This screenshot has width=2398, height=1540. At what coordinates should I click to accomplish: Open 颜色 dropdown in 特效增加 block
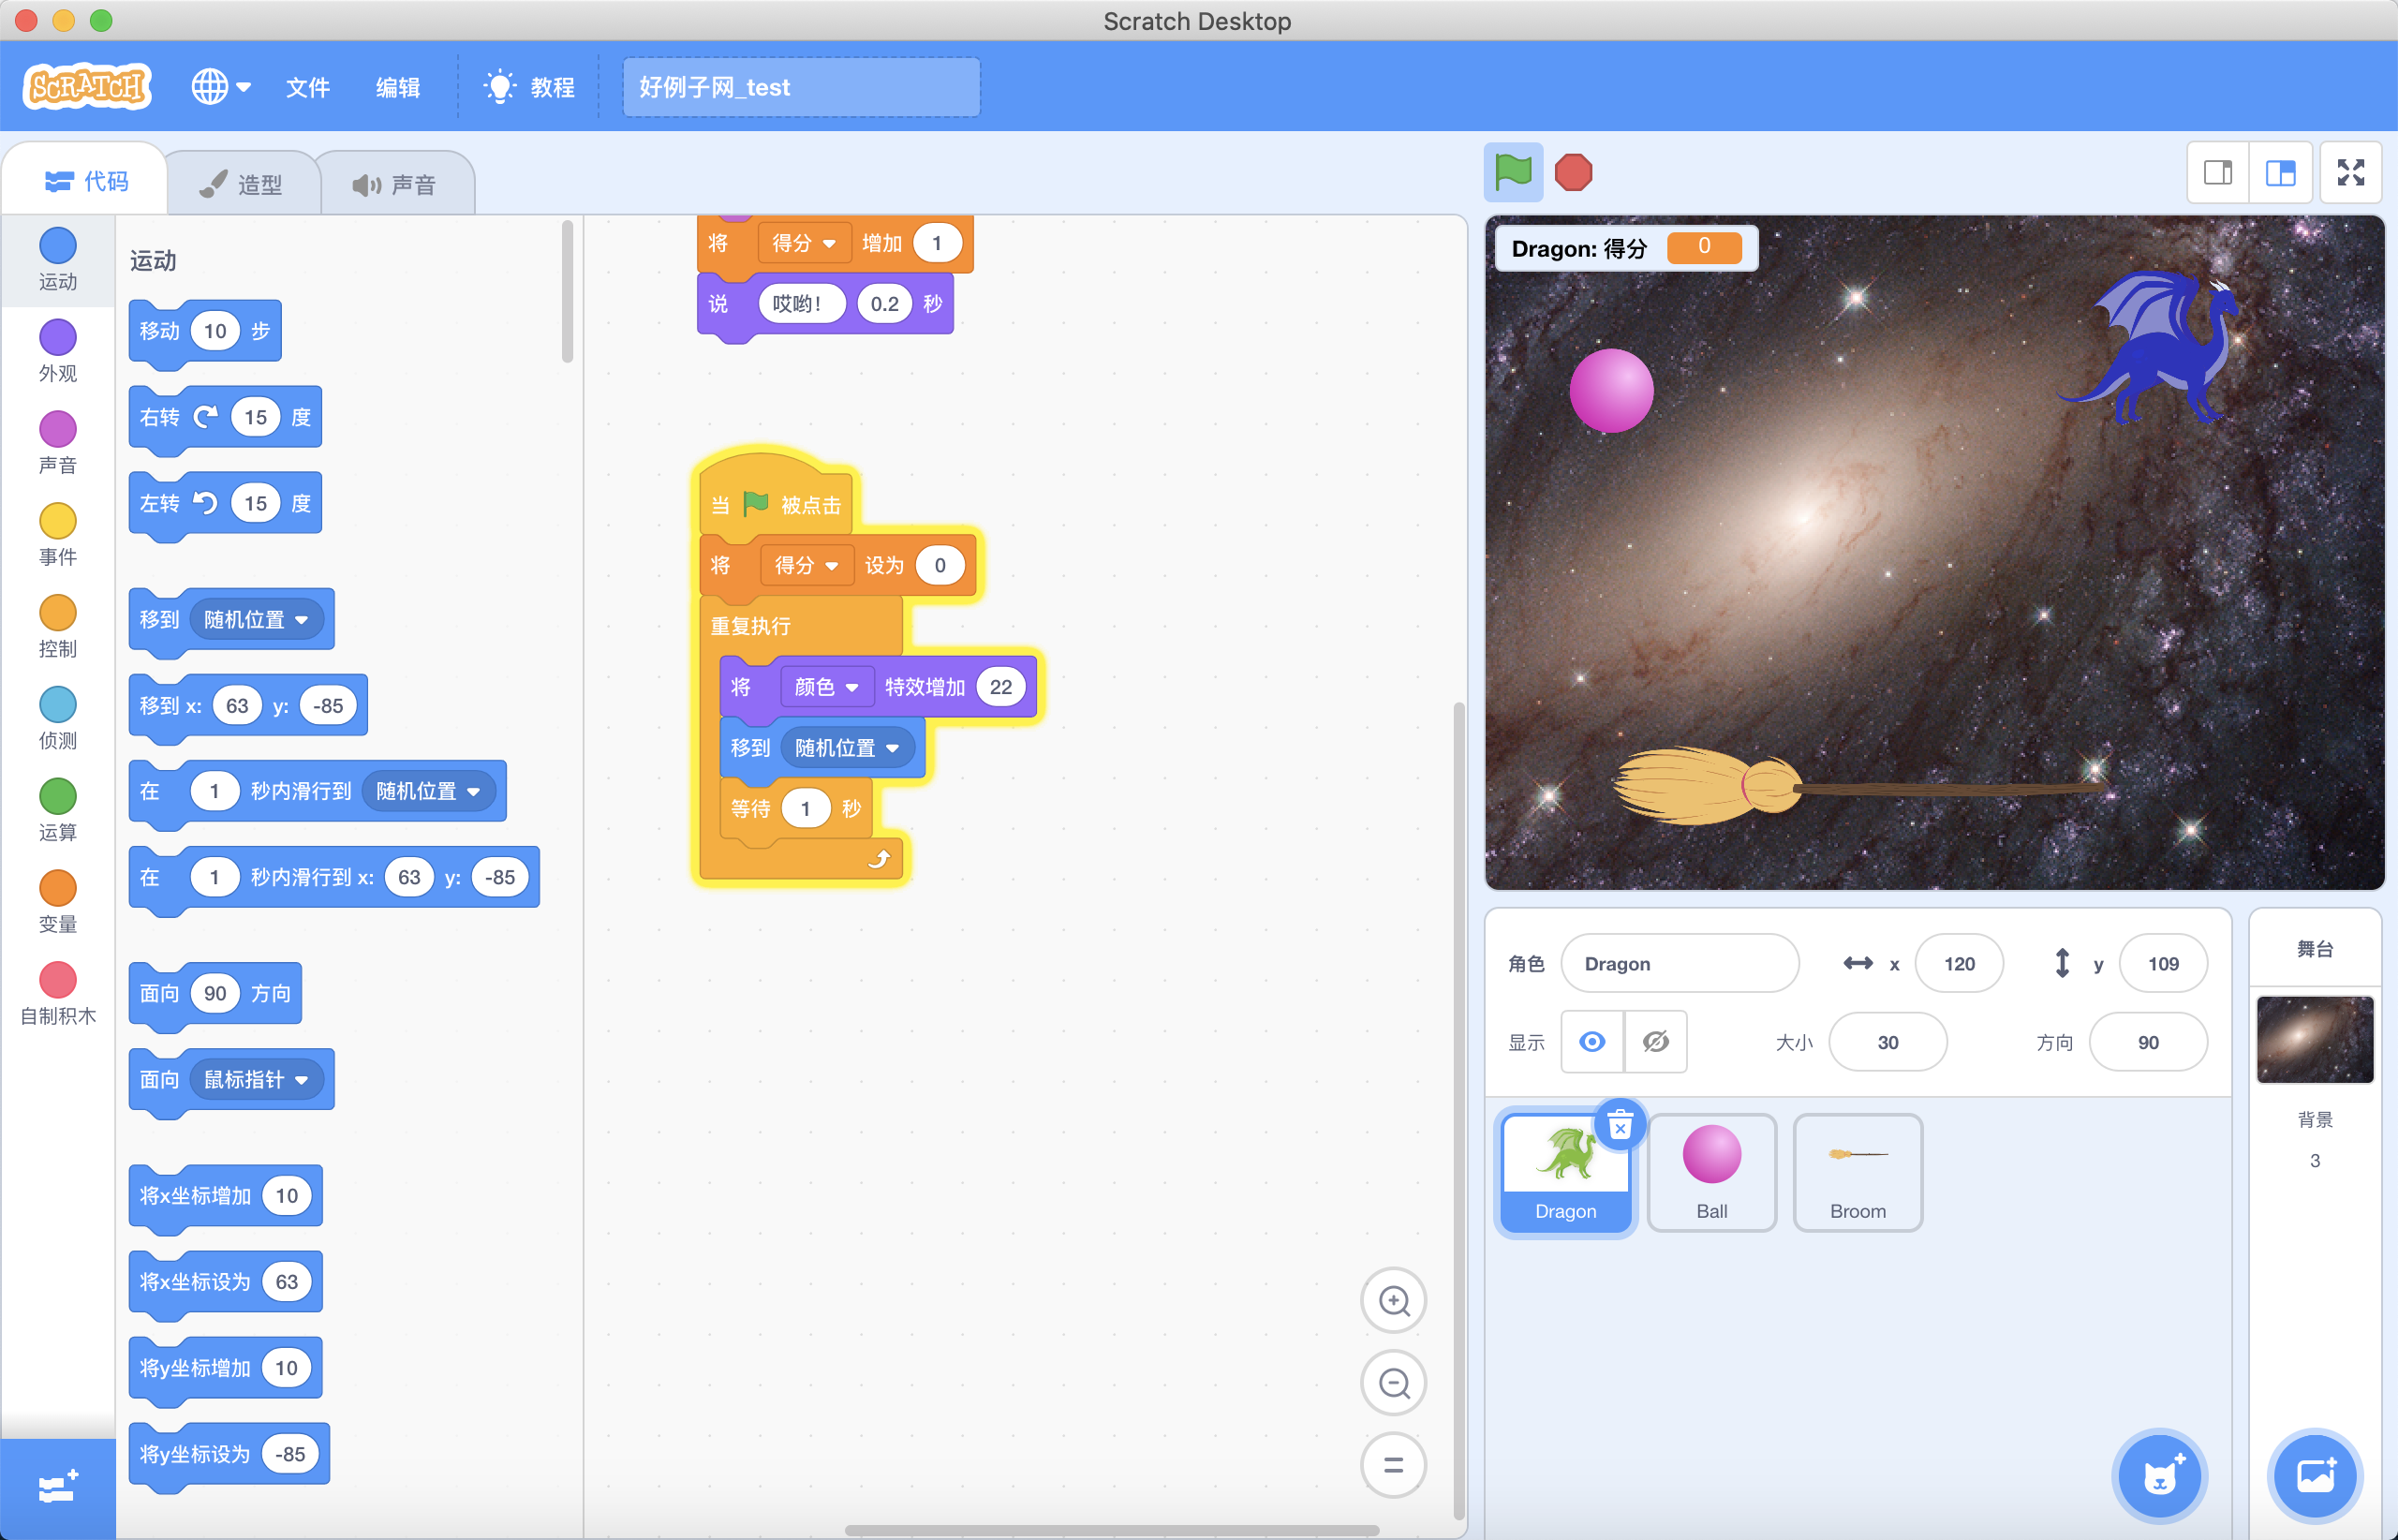pos(826,687)
